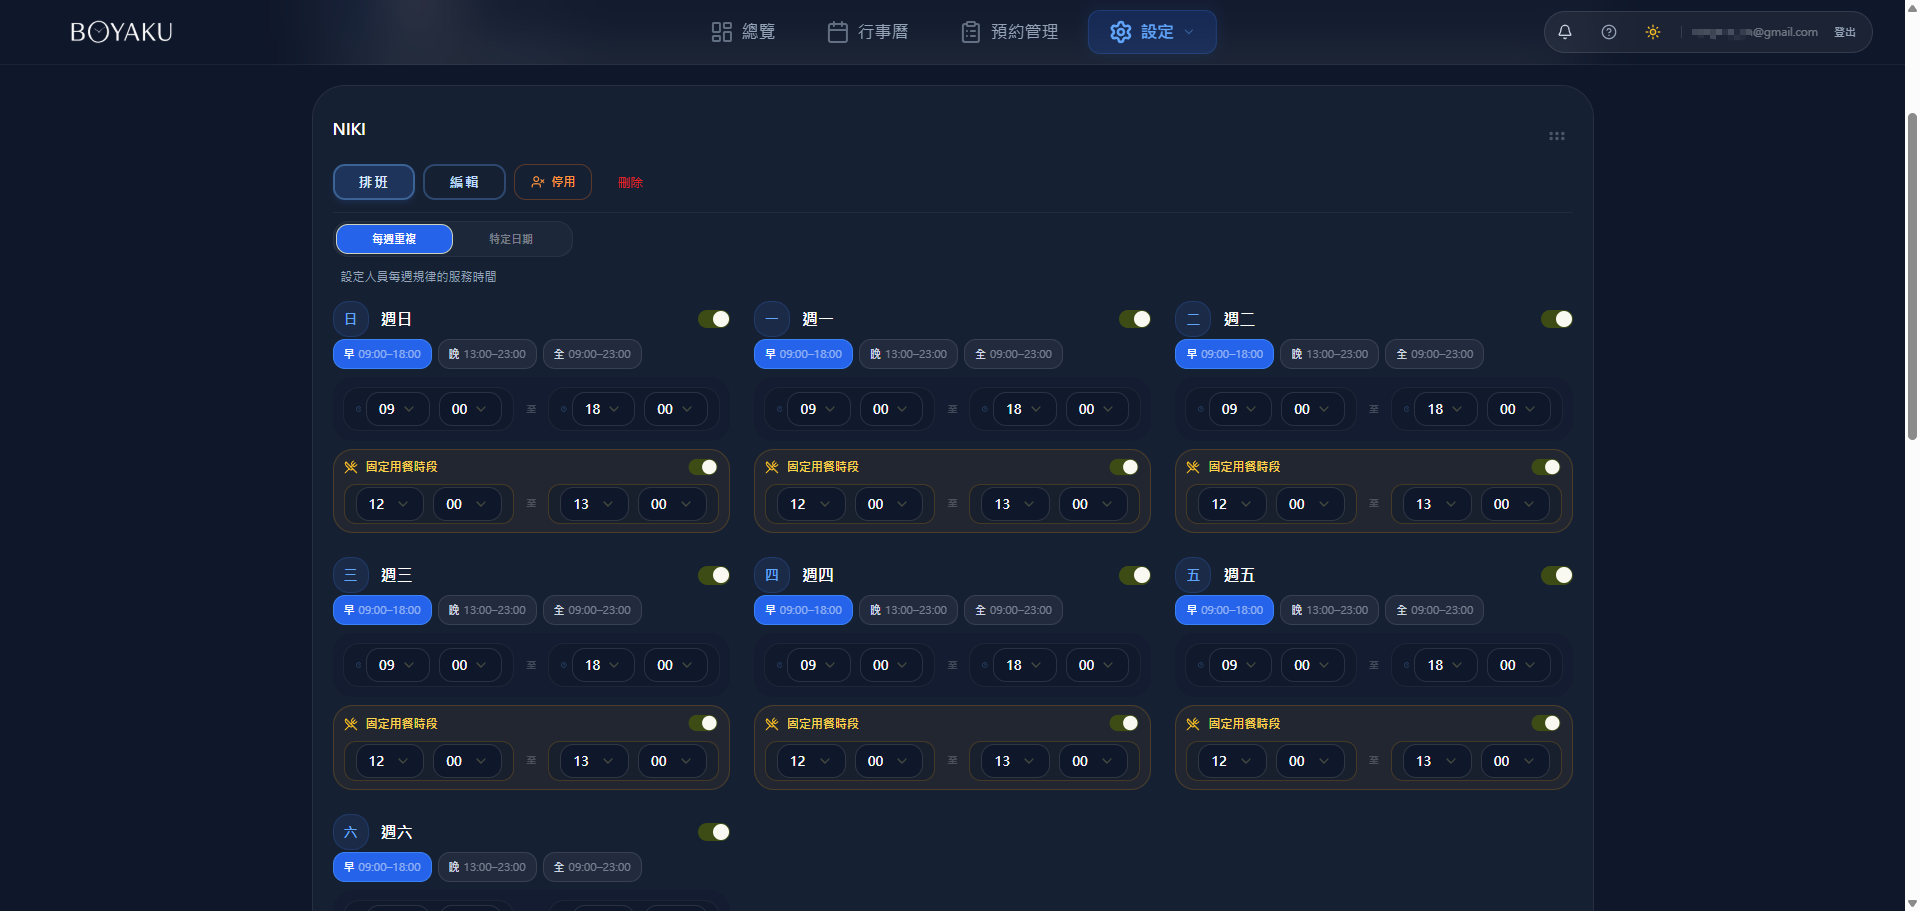This screenshot has height=911, width=1920.
Task: Click the 一 day icon for 週一
Action: pos(772,319)
